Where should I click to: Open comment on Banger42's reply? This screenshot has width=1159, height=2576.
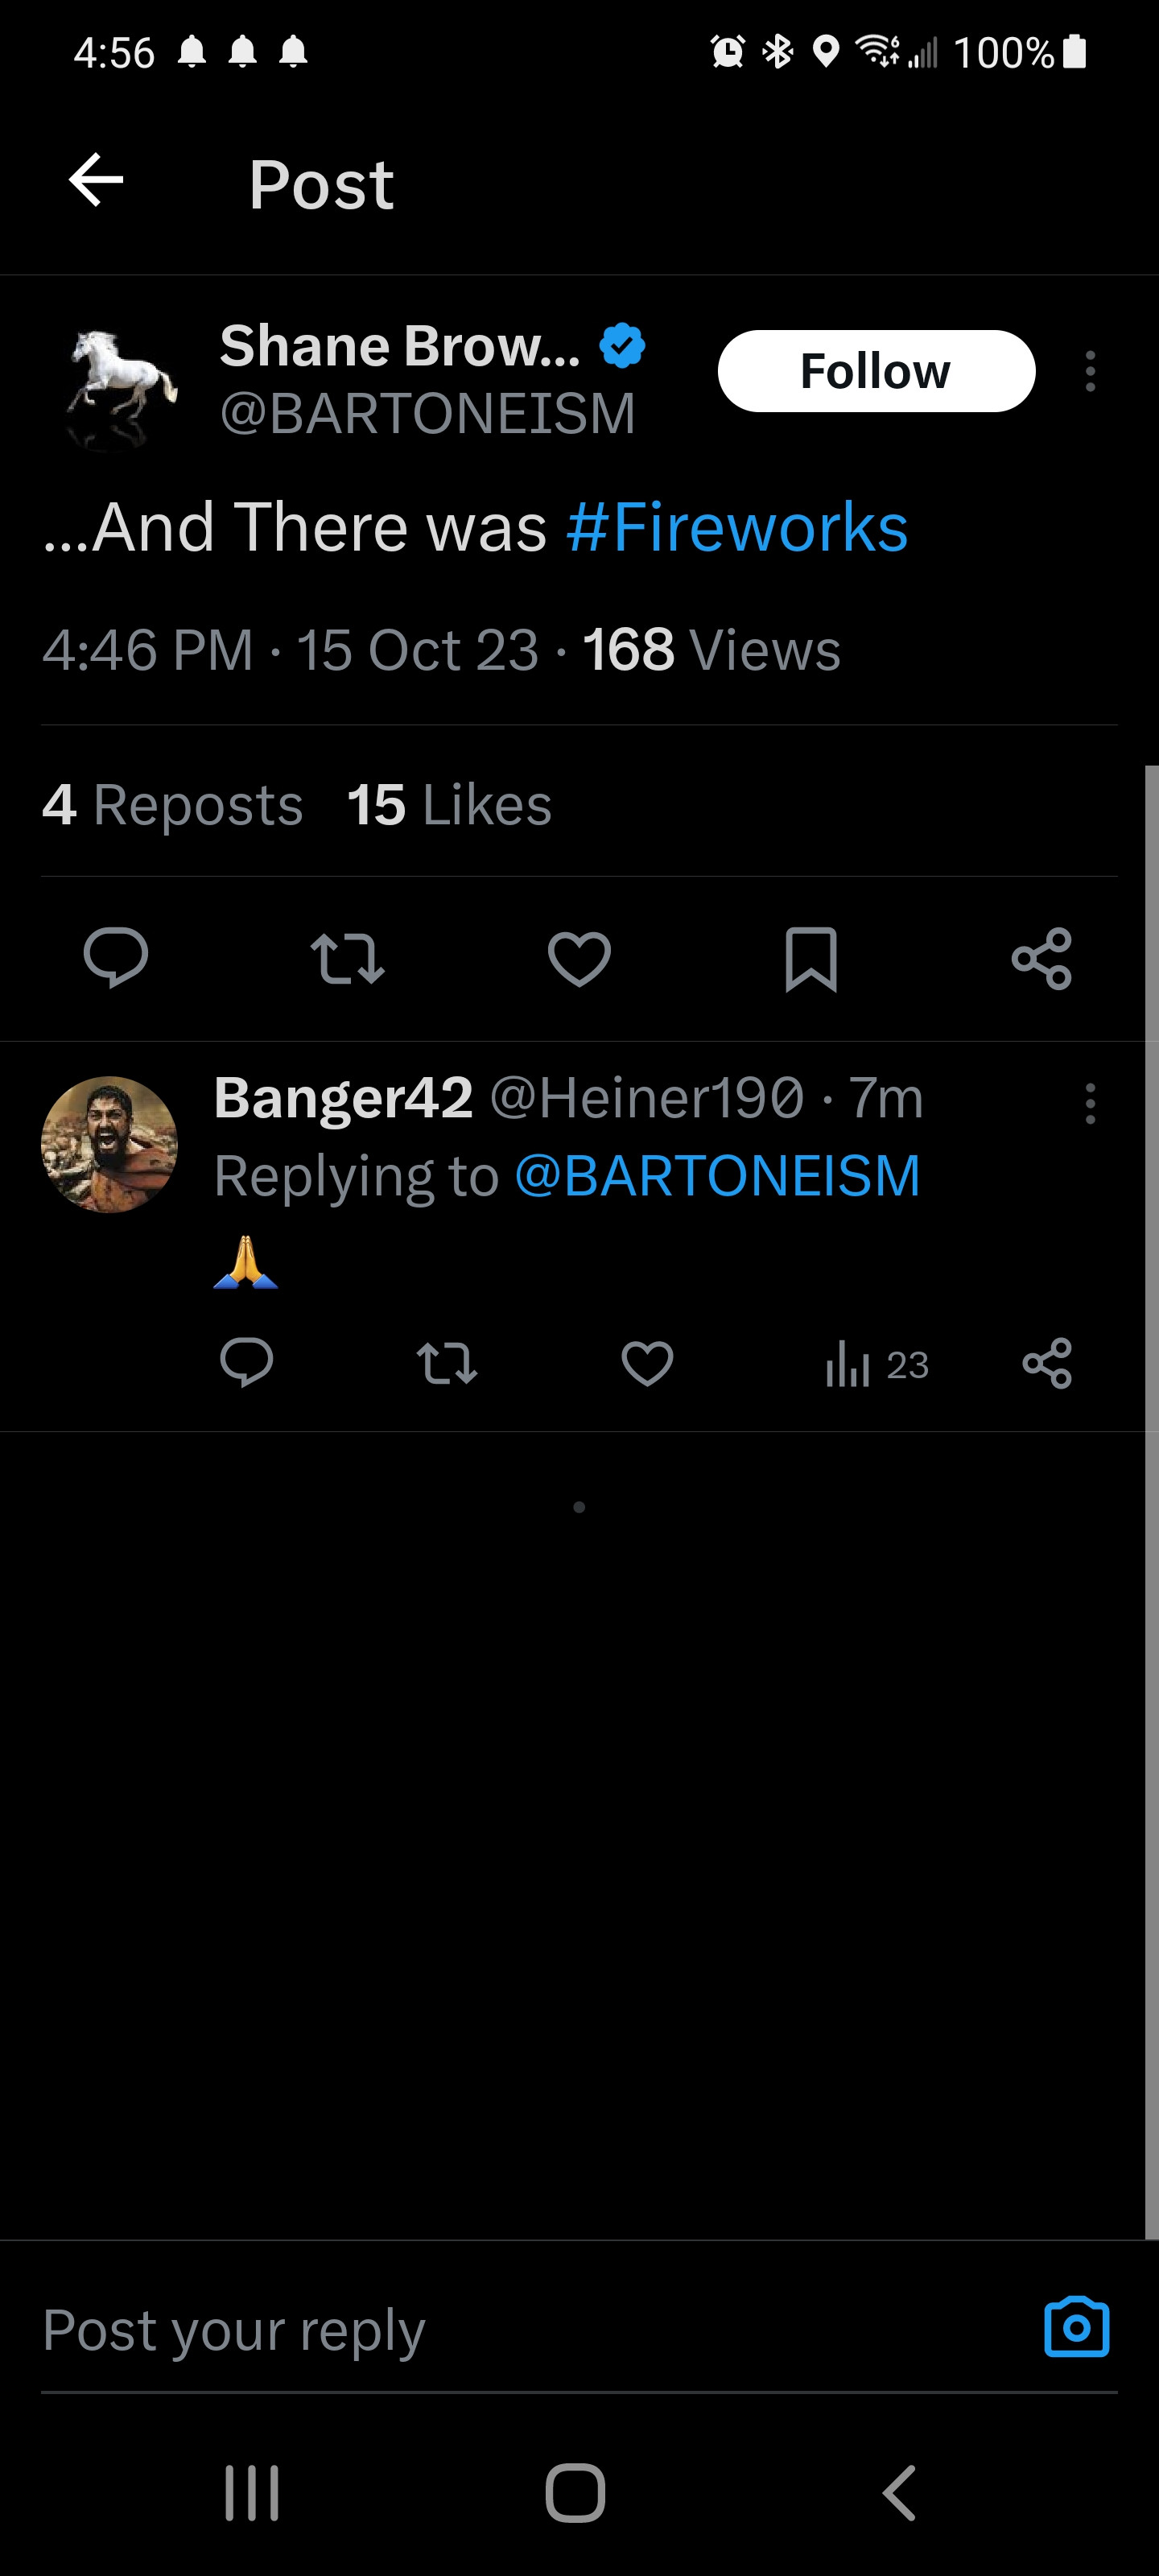point(246,1363)
